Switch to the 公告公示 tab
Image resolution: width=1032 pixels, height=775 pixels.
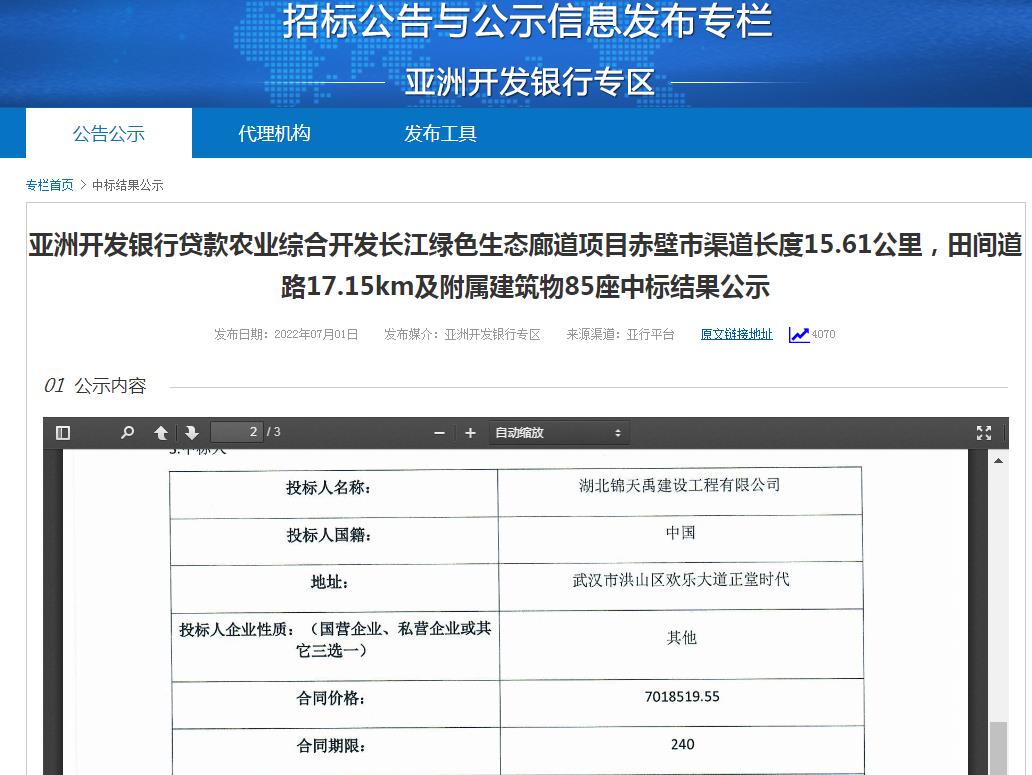point(109,132)
